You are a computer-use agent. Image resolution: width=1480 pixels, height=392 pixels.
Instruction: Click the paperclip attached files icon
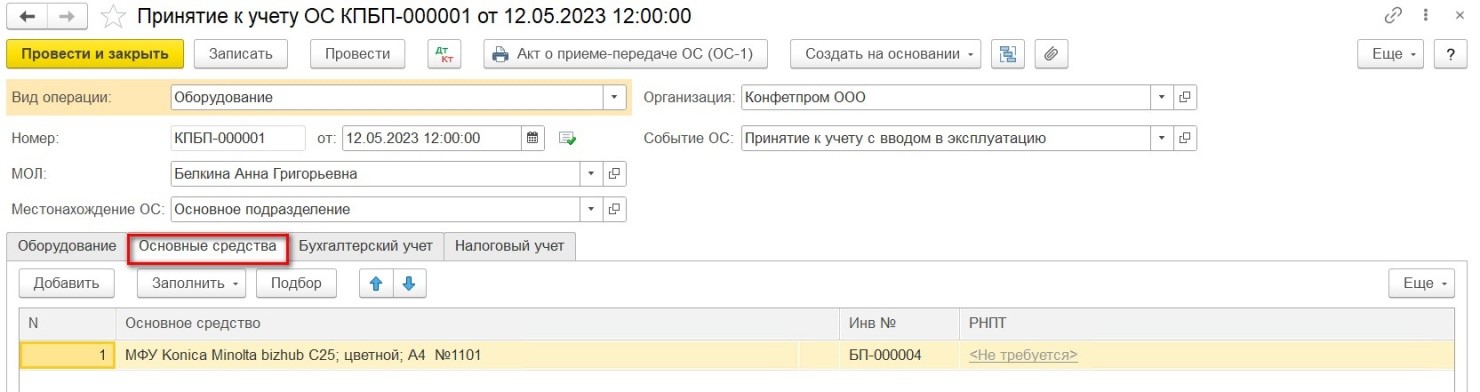[x=1050, y=54]
